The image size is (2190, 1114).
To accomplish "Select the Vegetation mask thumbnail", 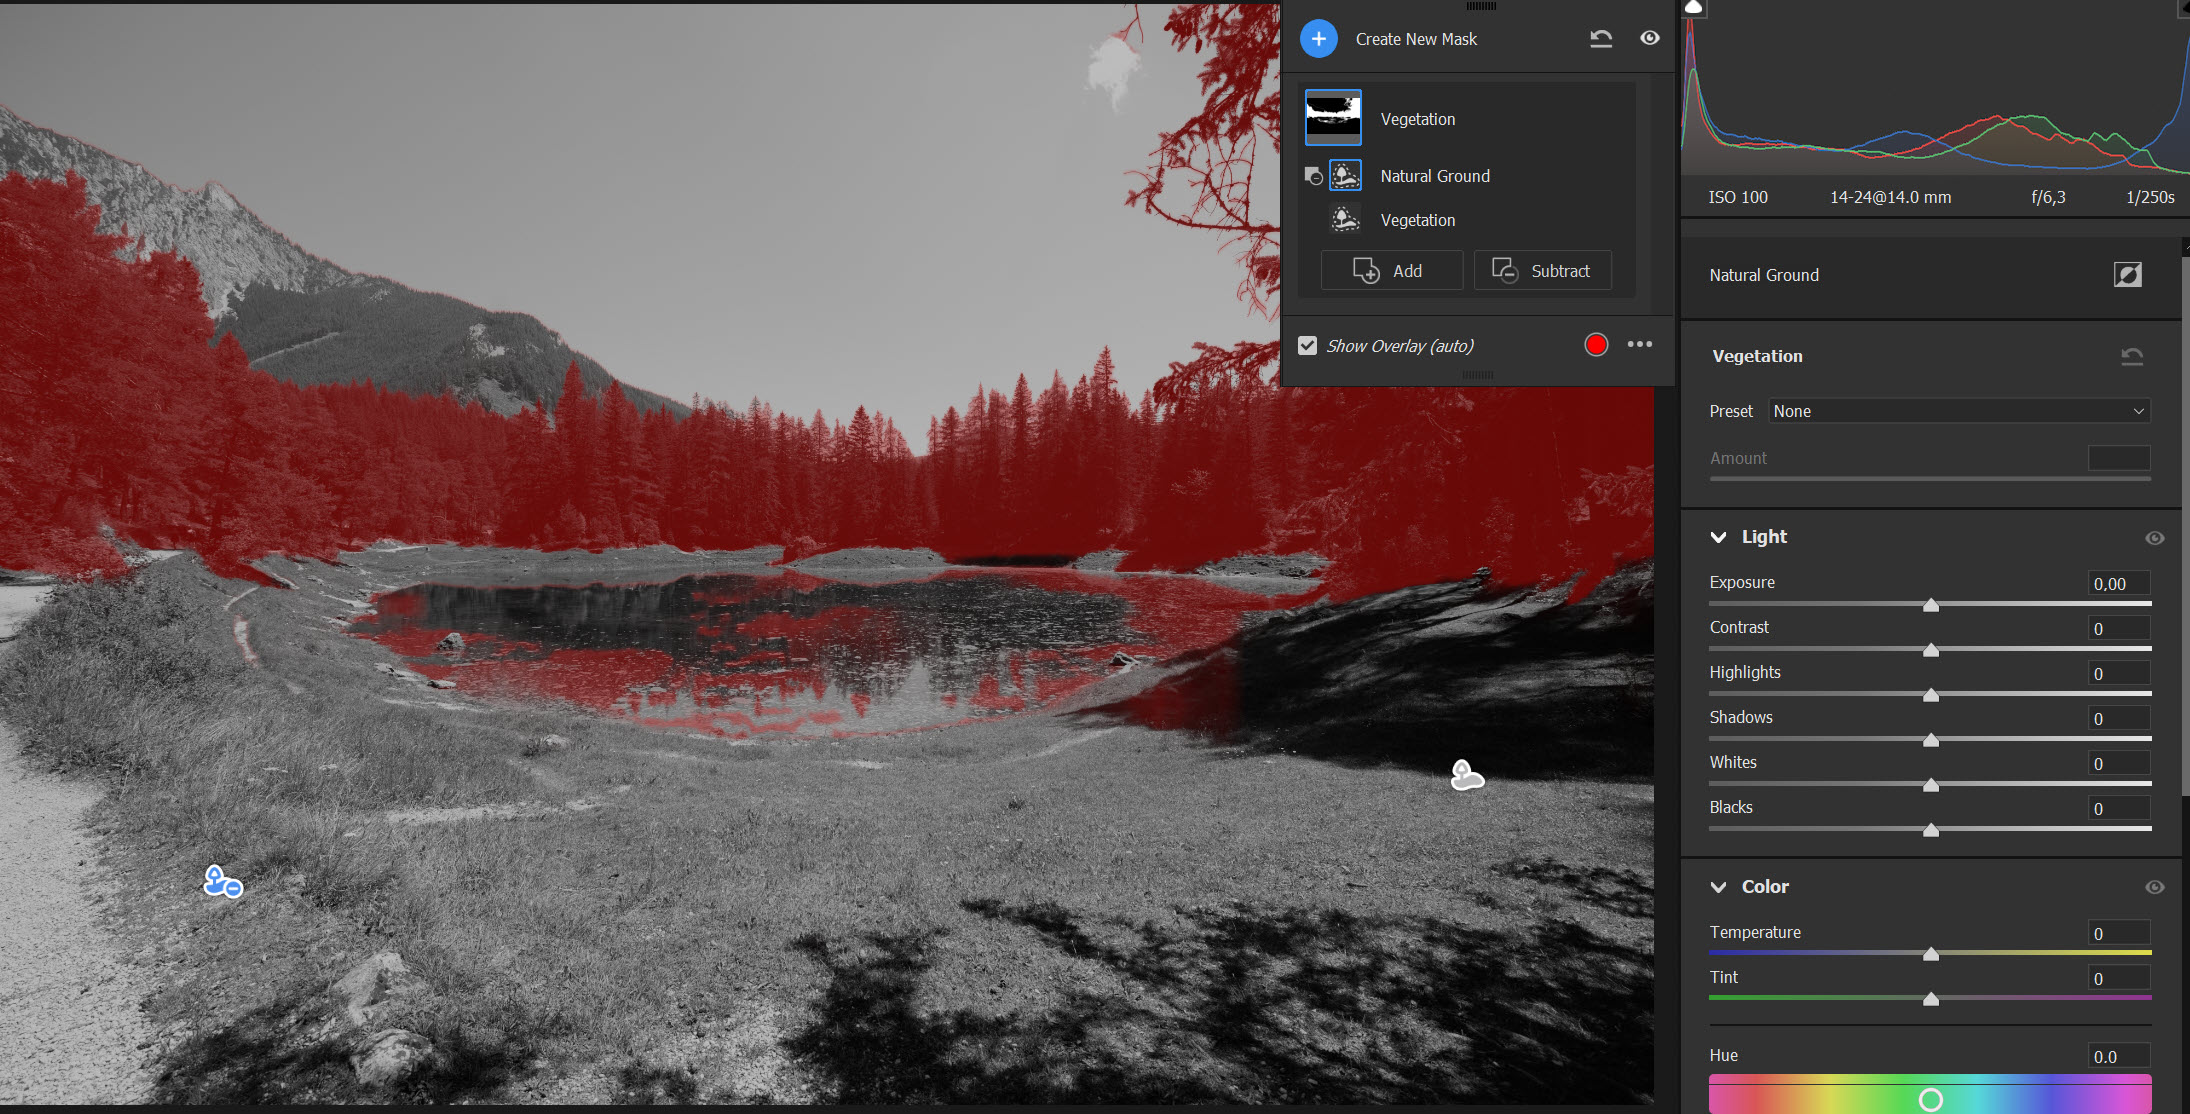I will coord(1333,118).
